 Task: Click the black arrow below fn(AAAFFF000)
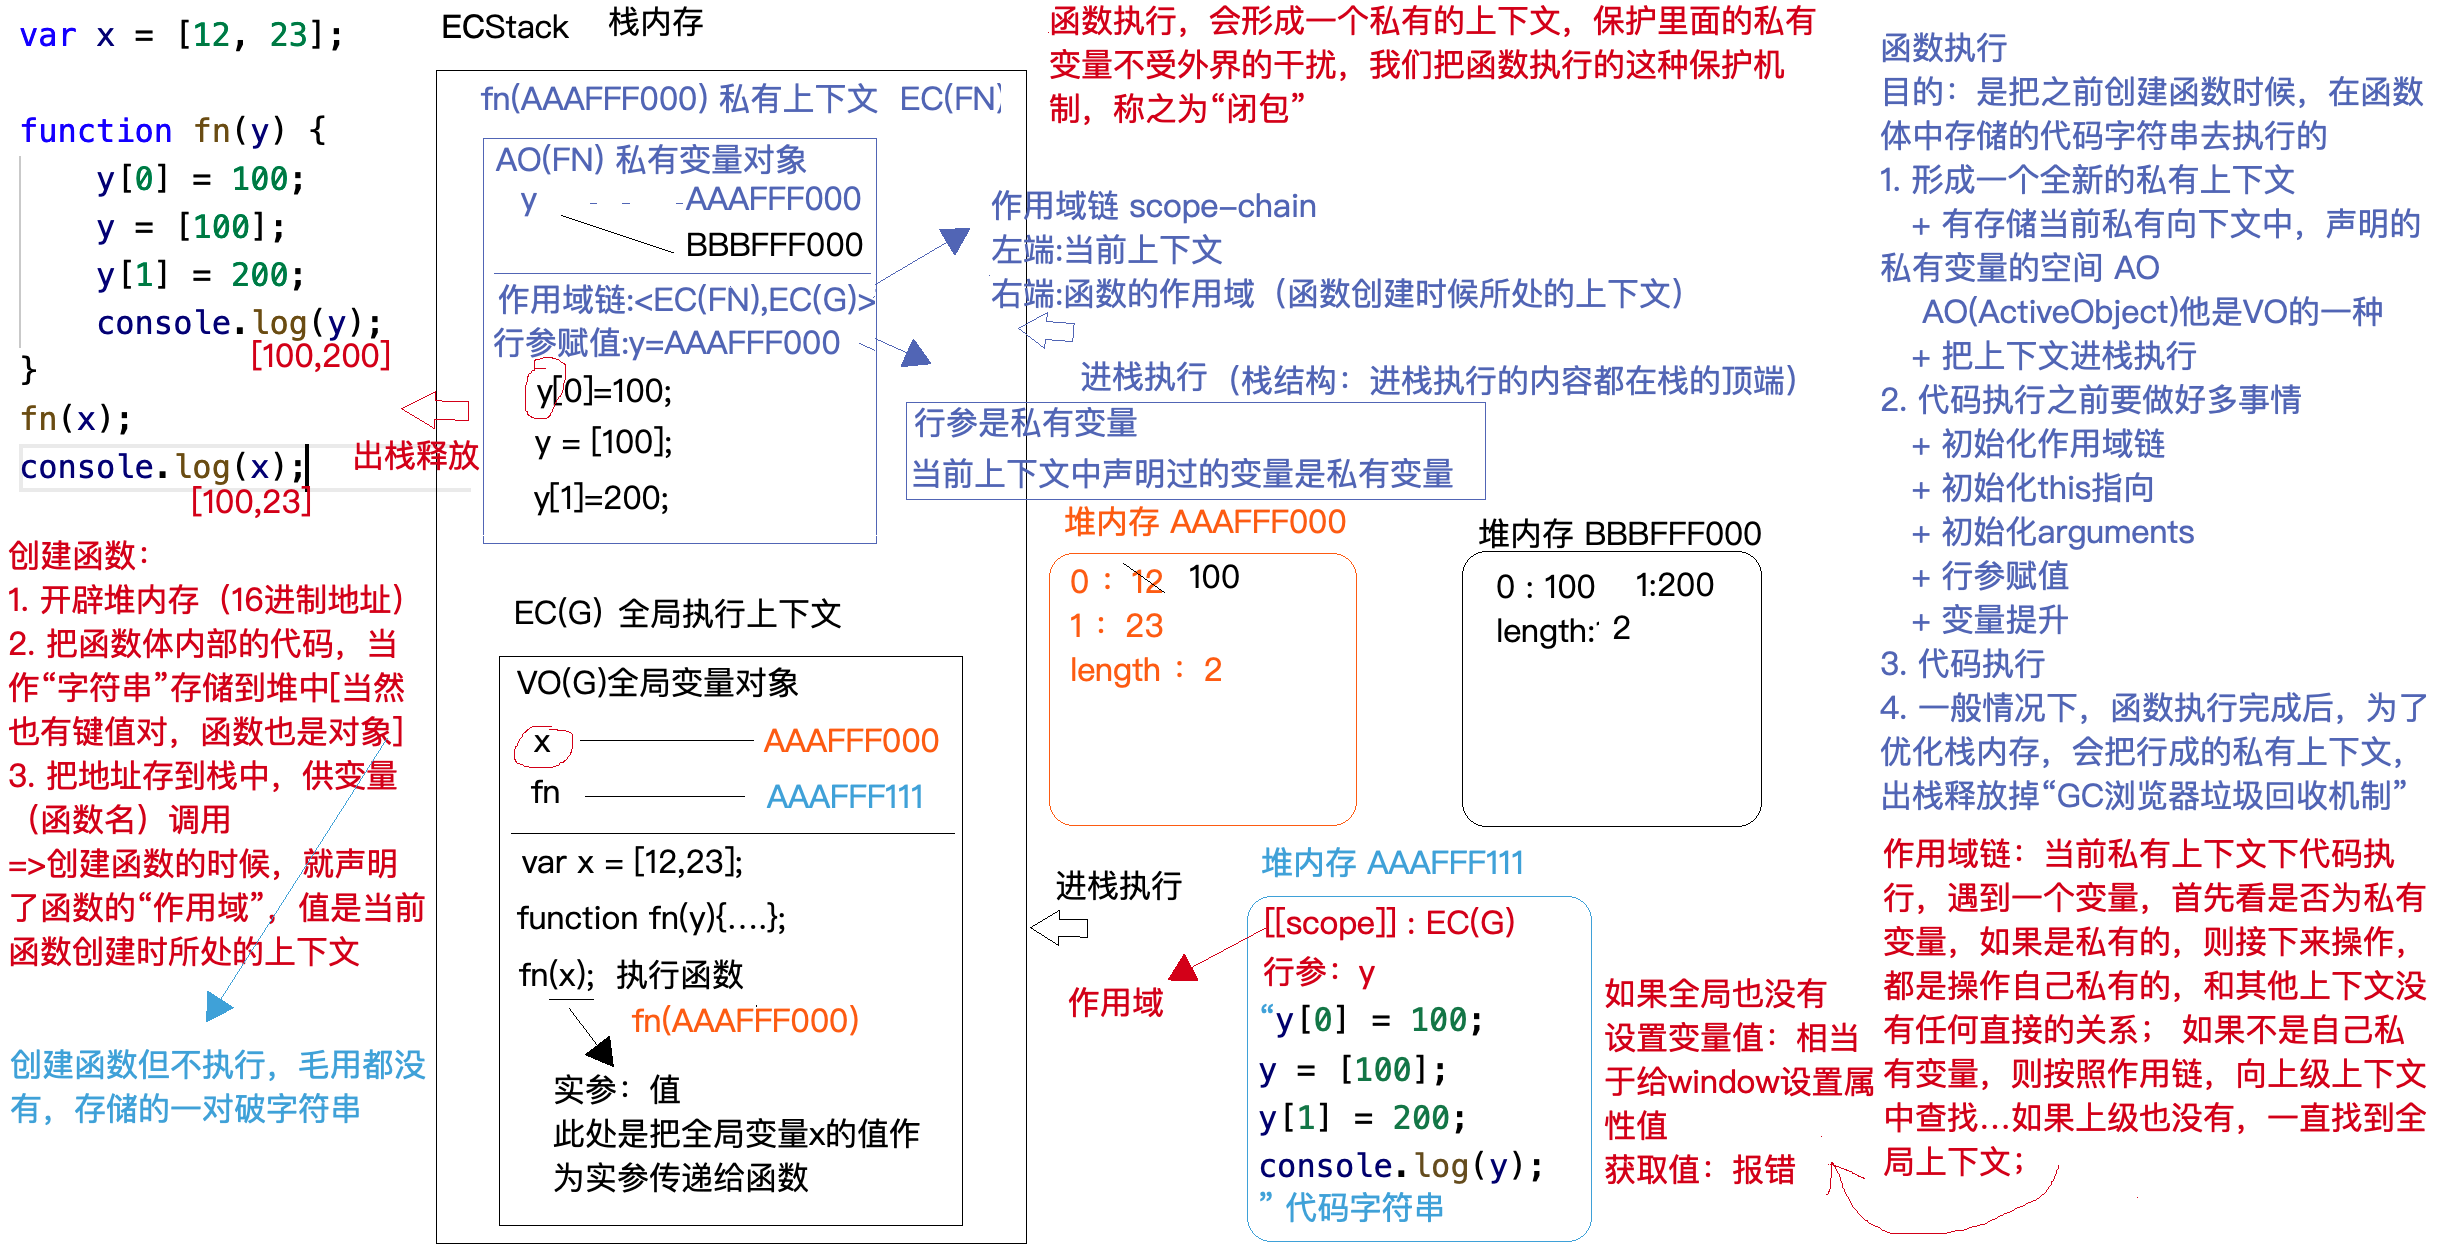(600, 1050)
